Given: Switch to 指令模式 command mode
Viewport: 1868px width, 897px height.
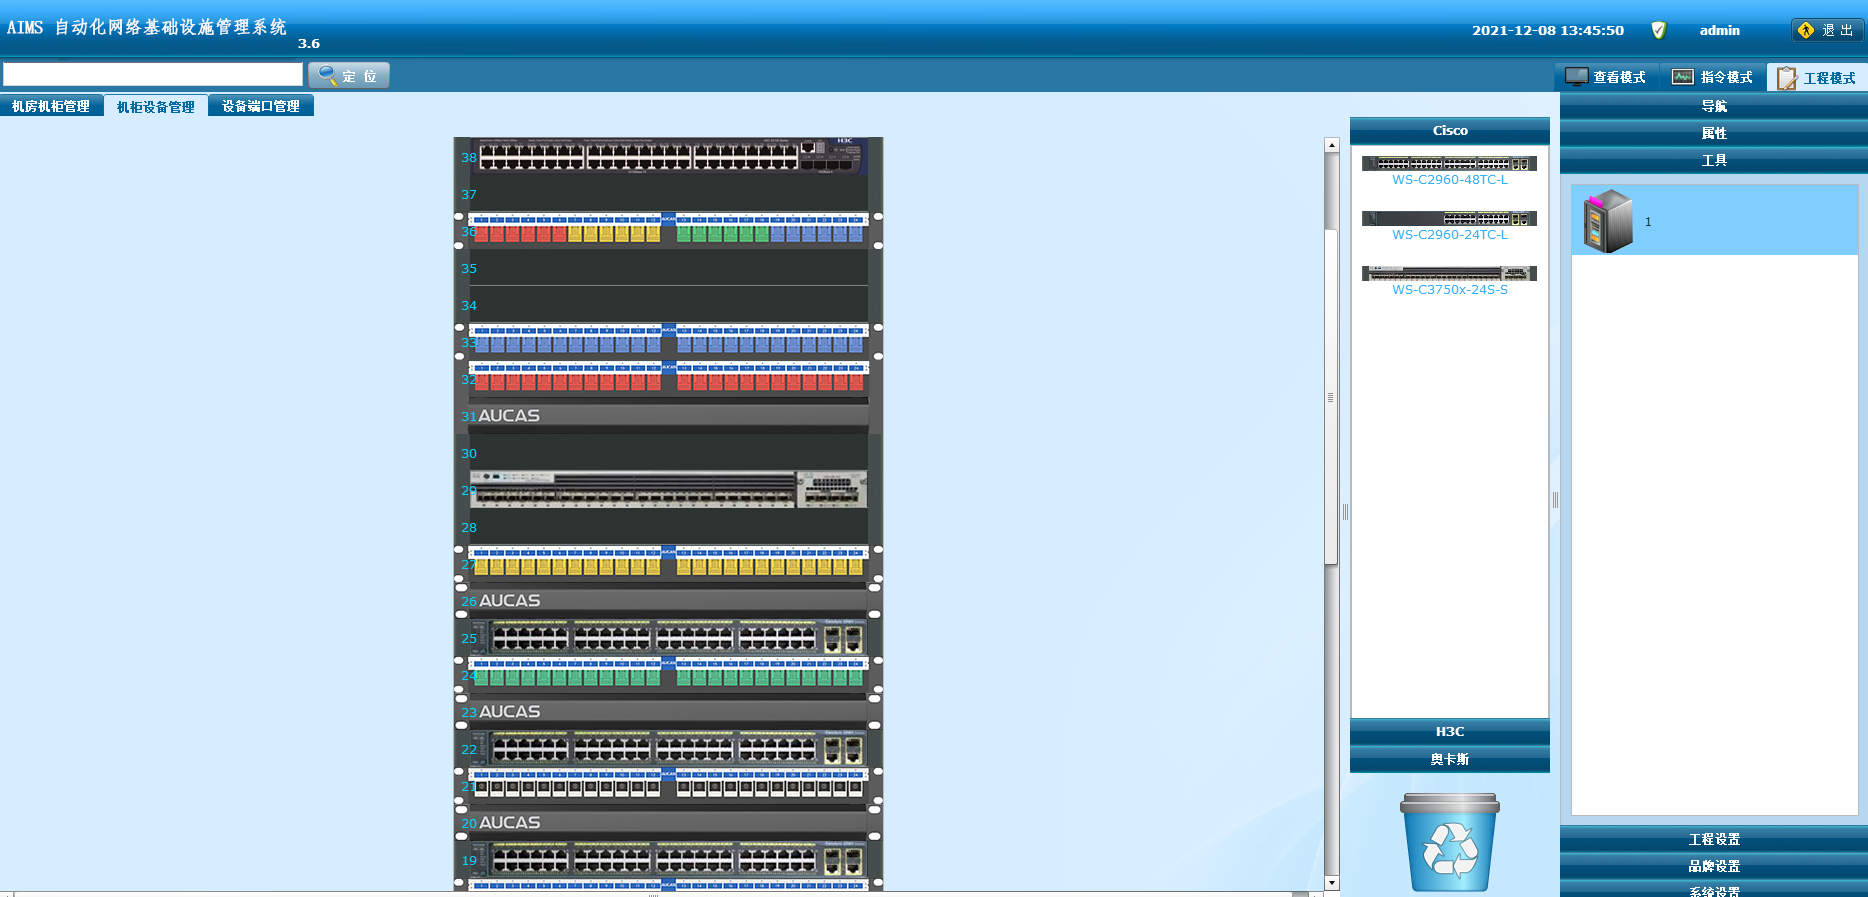Looking at the screenshot, I should point(1713,77).
